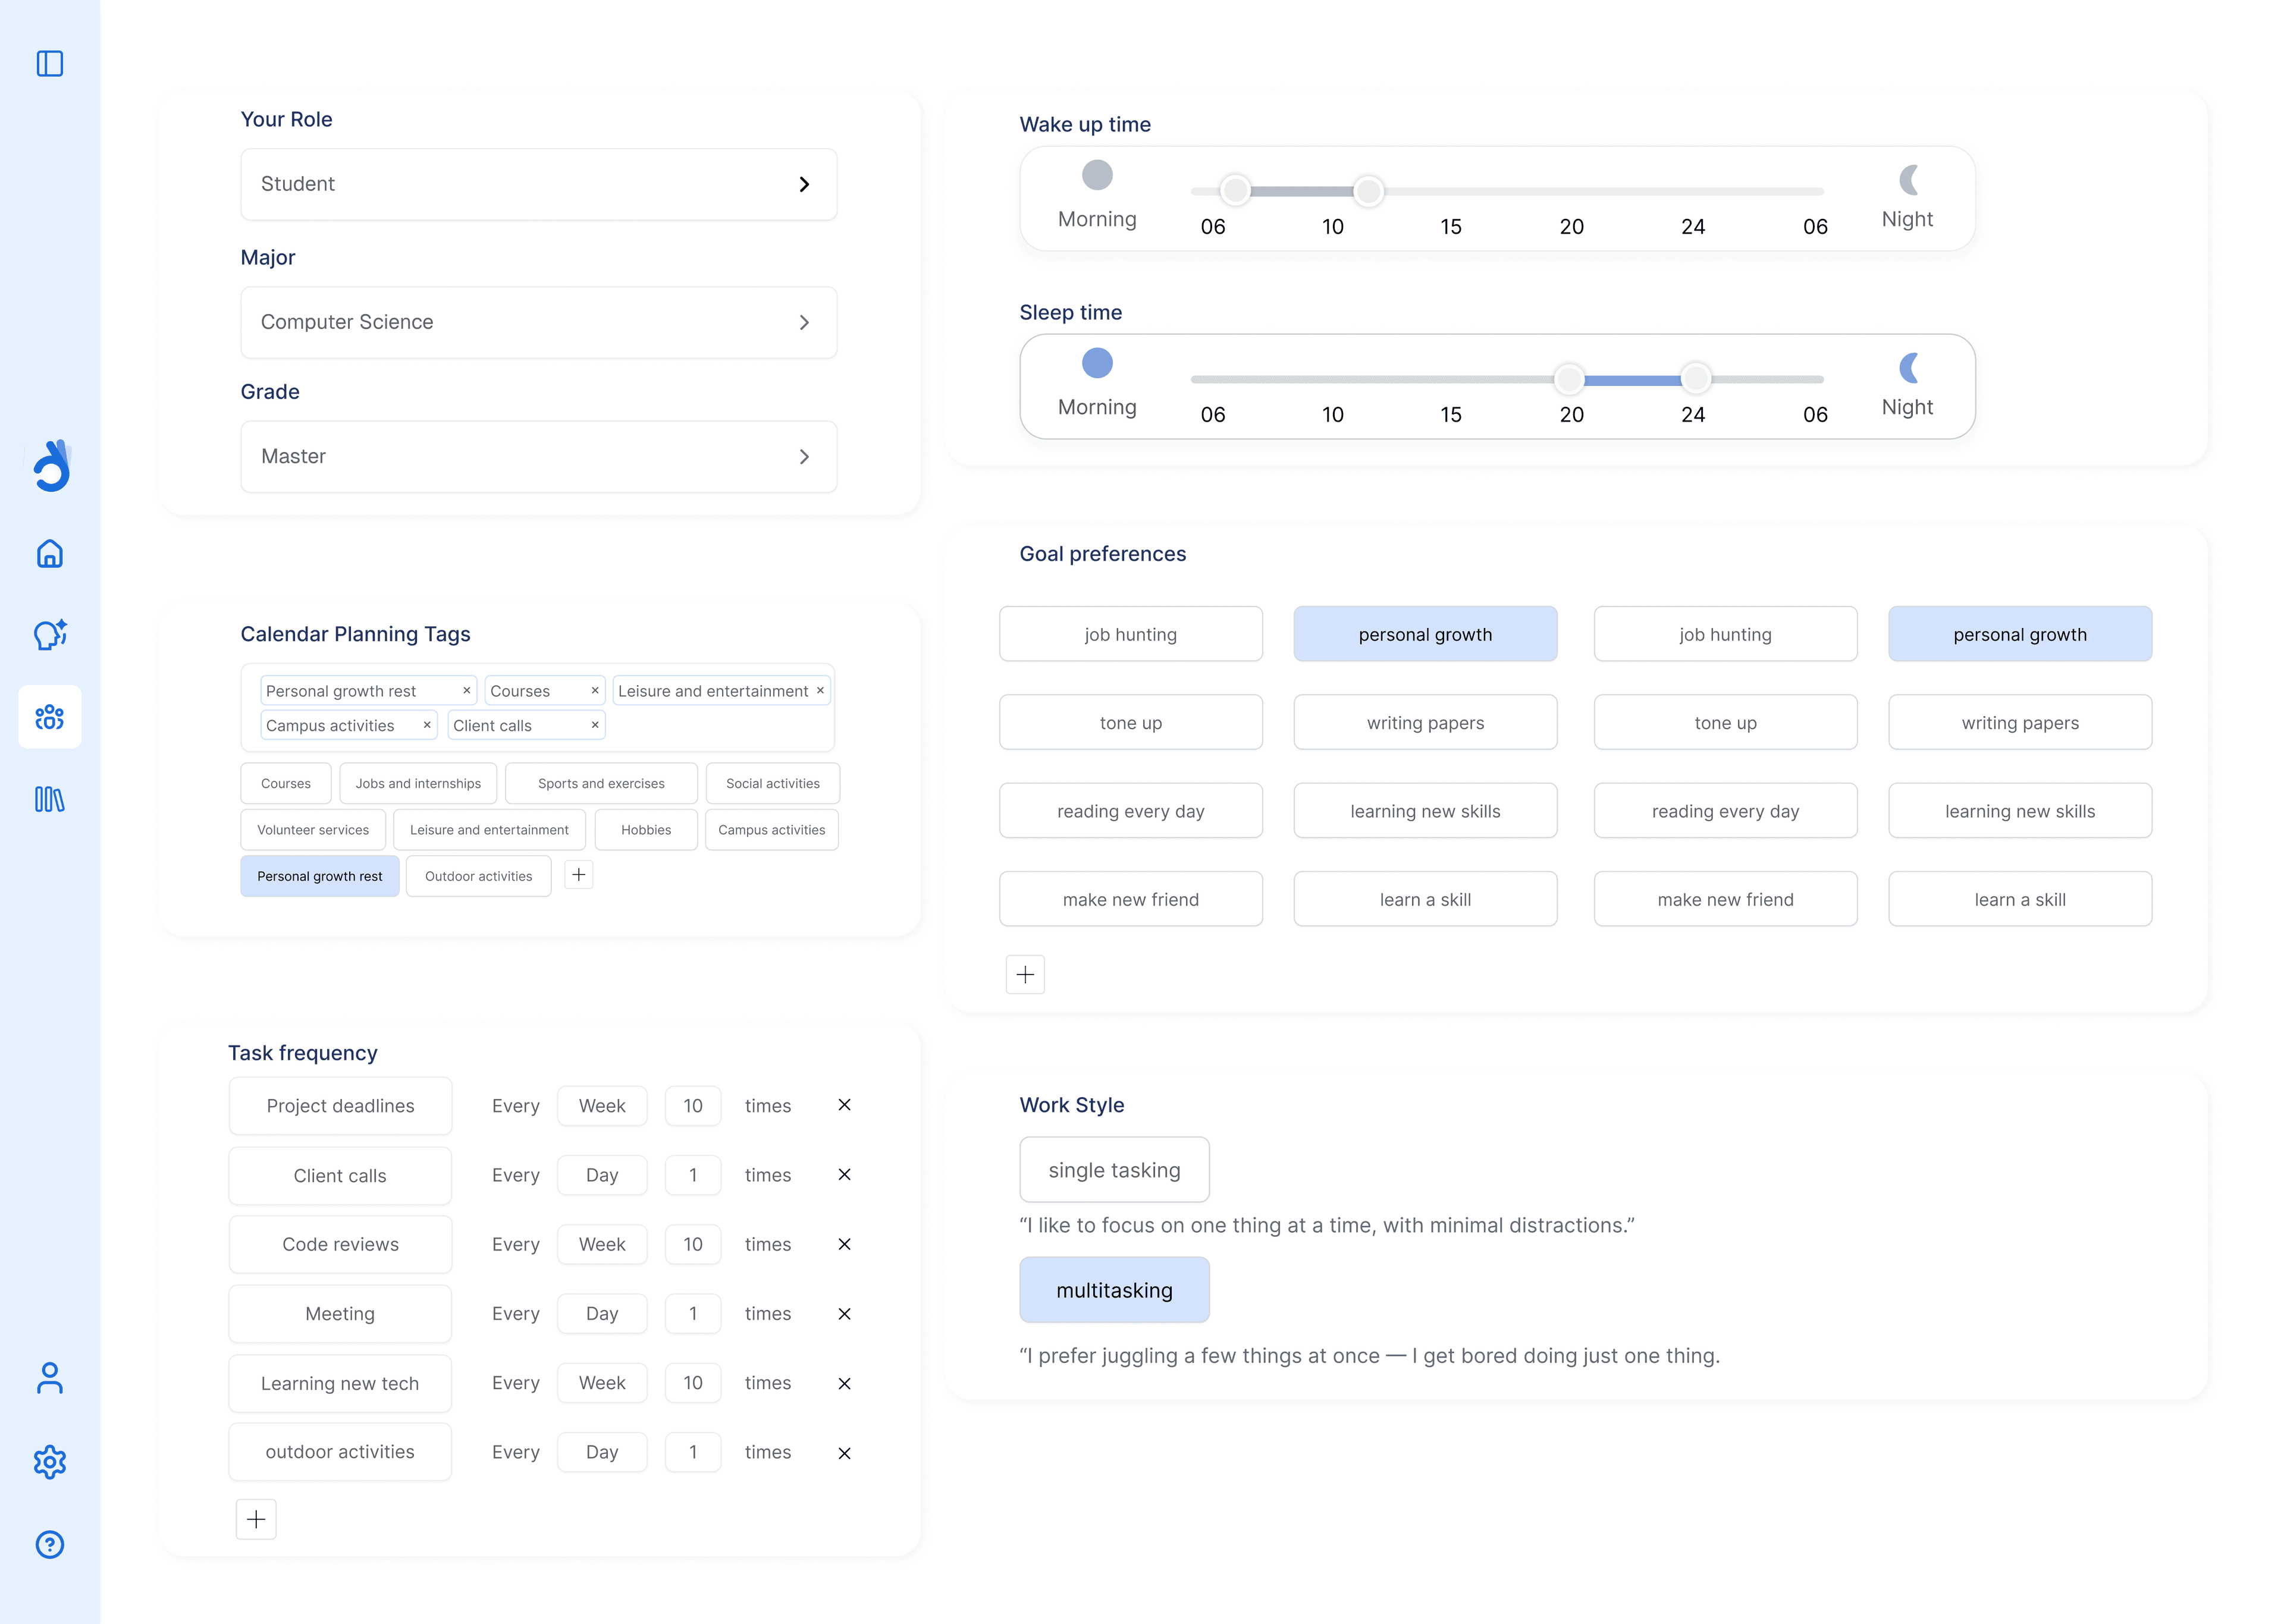Select the multitasking work style
This screenshot has height=1624, width=2284.
[1114, 1290]
